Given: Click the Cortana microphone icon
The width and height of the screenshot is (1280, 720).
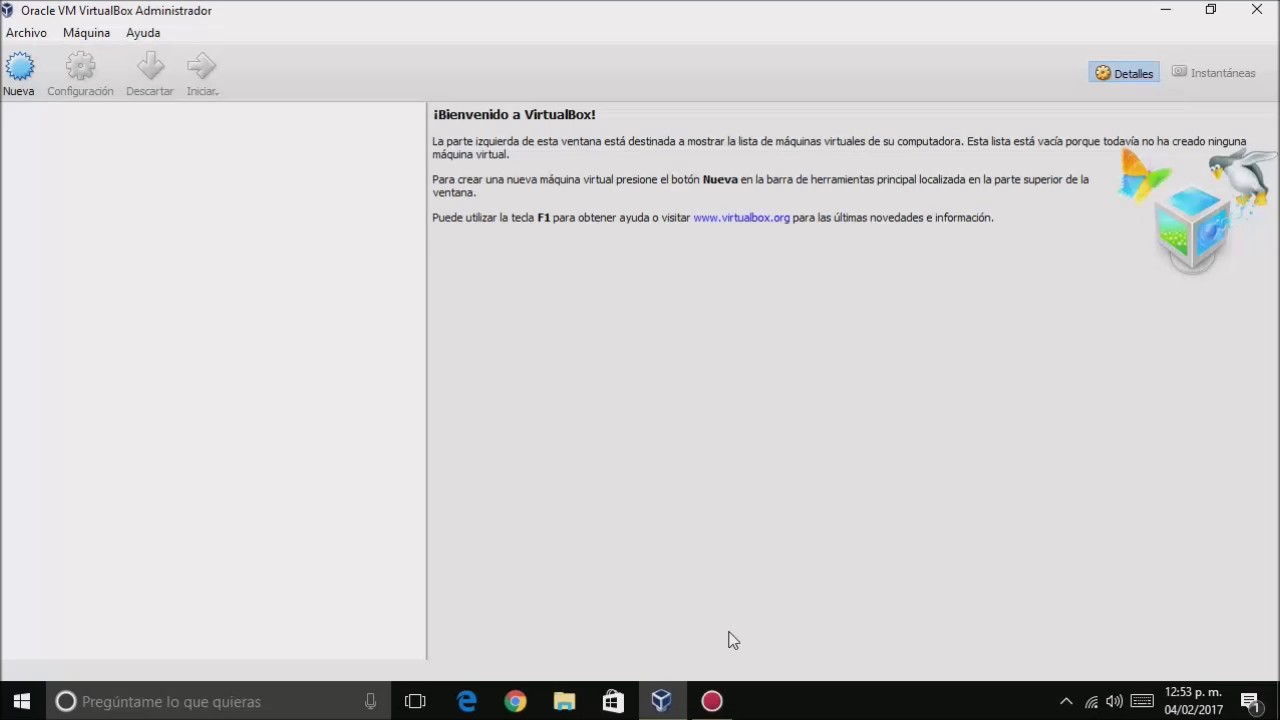Looking at the screenshot, I should [370, 701].
